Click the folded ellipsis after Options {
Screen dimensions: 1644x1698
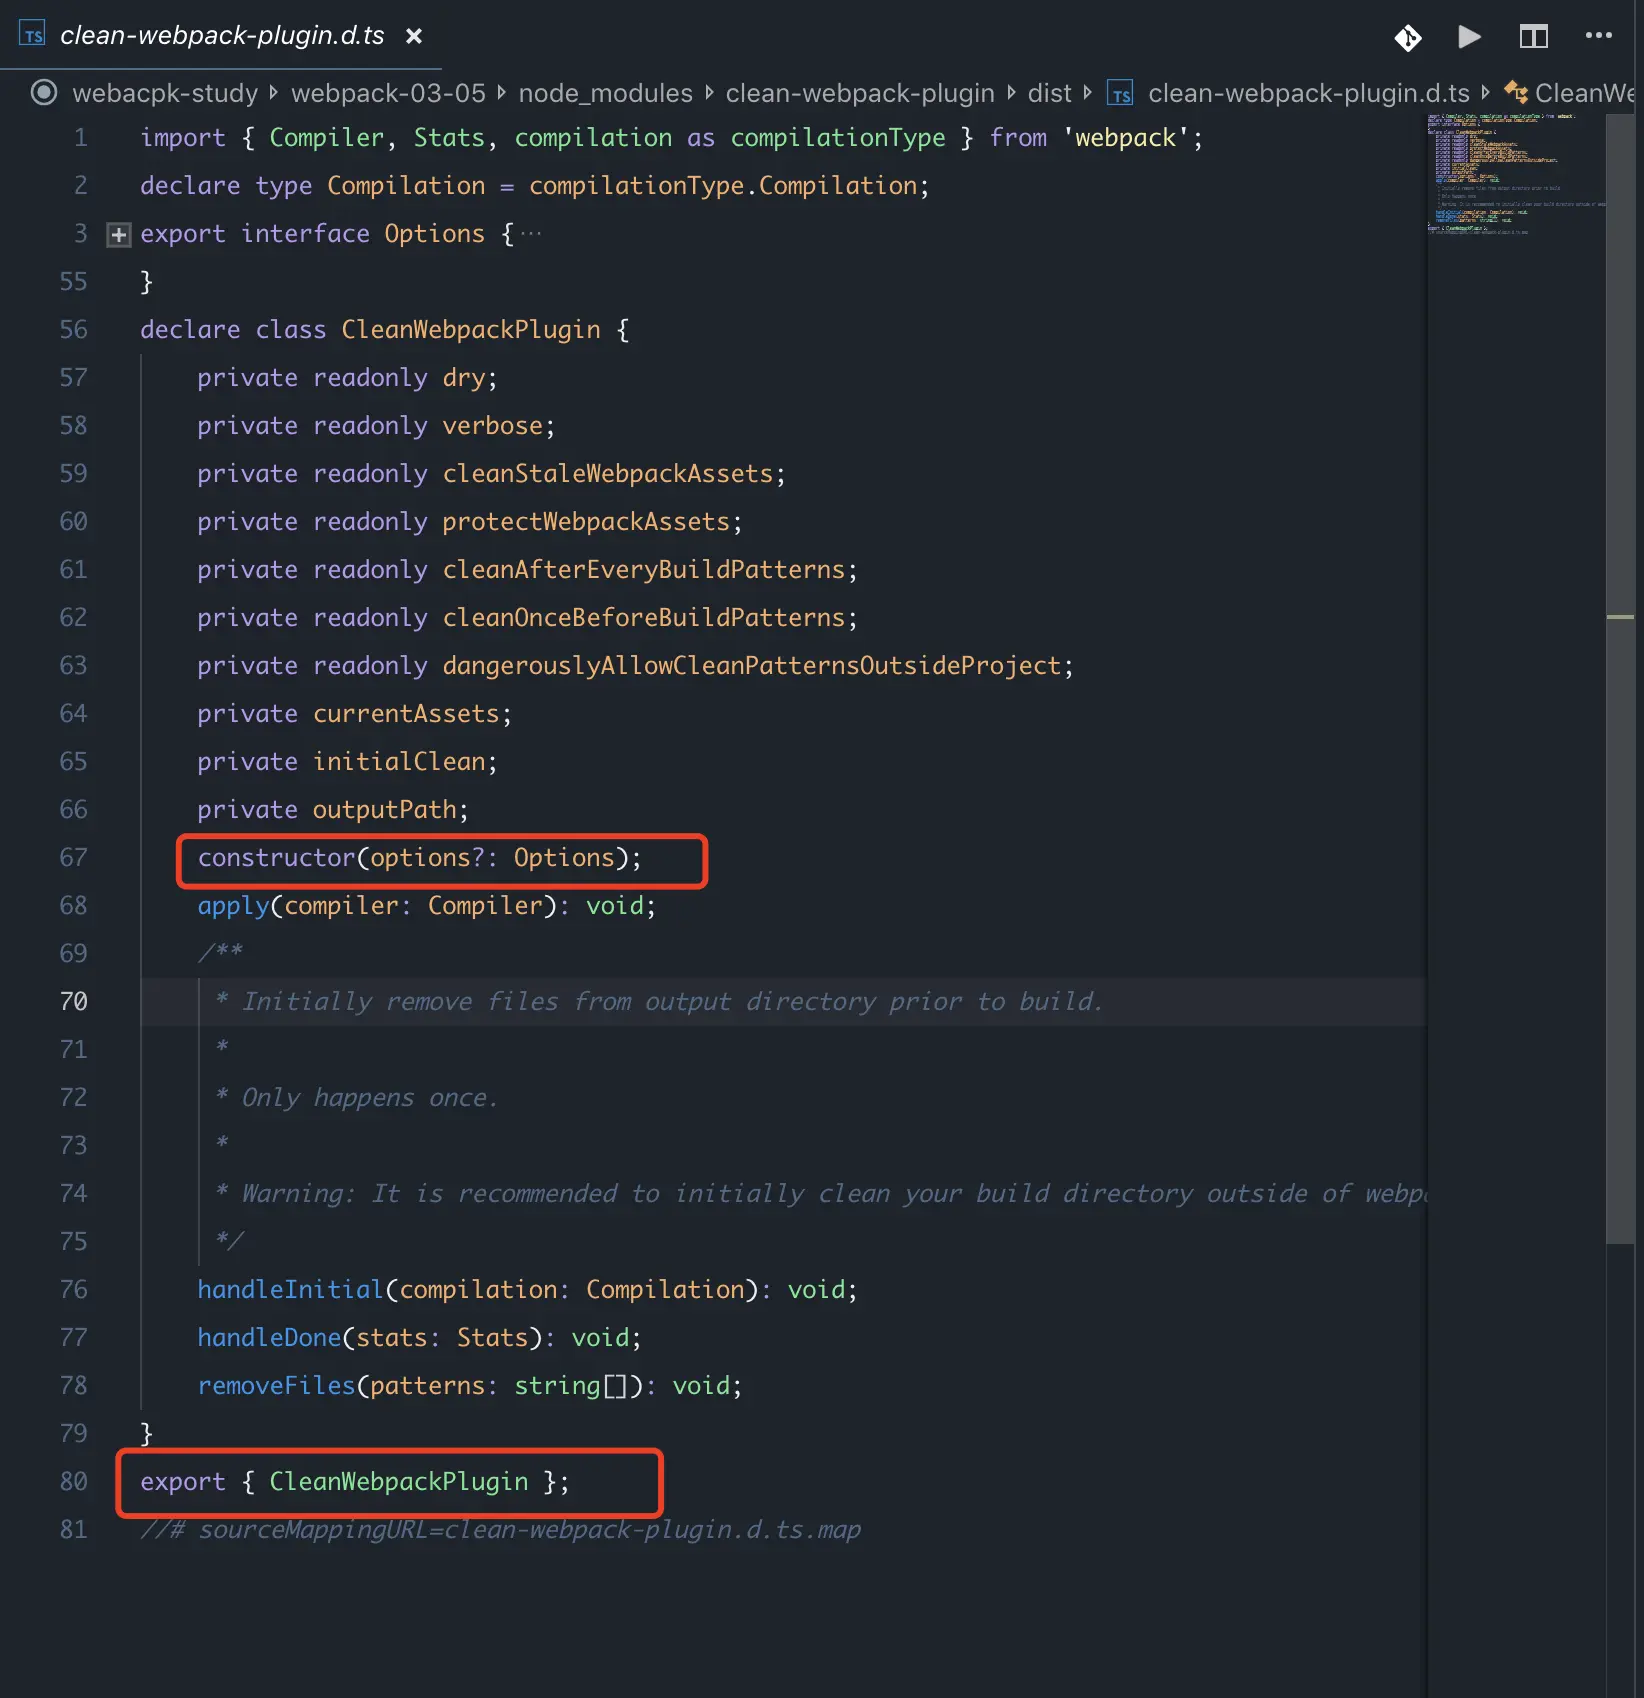coord(531,234)
